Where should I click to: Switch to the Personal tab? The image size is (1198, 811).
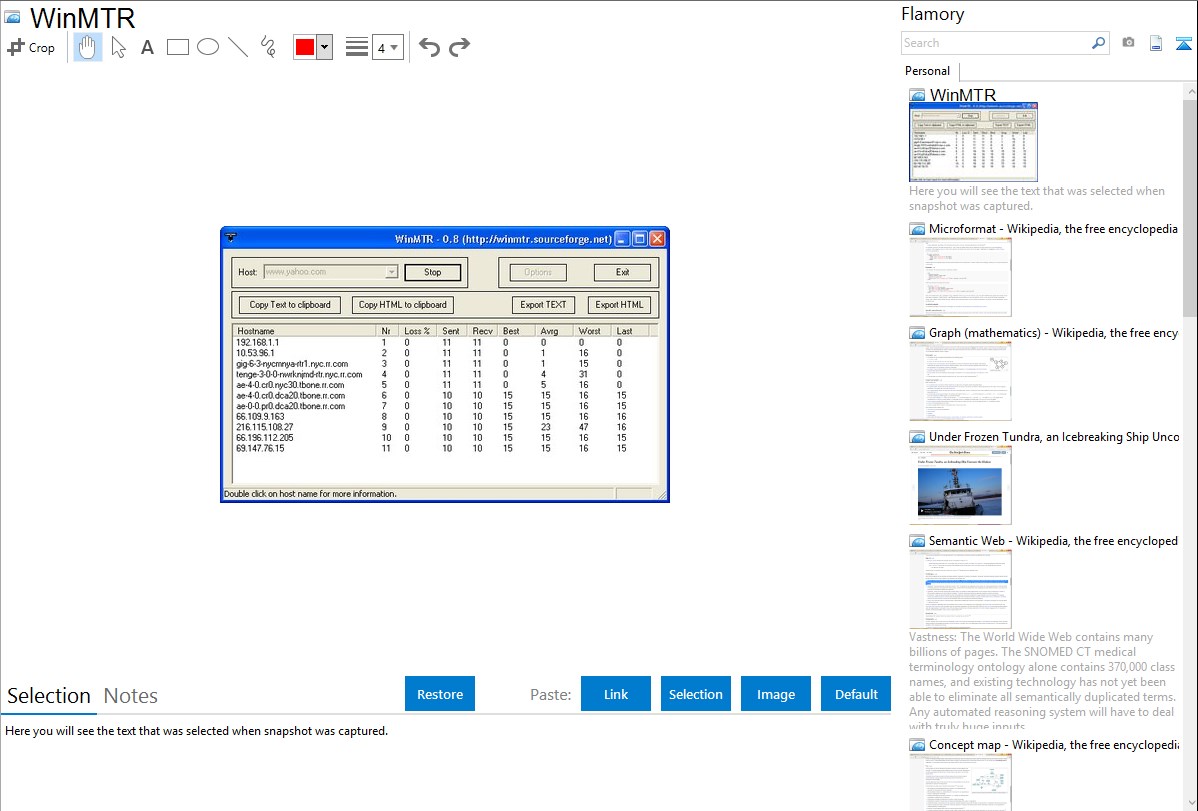(928, 71)
